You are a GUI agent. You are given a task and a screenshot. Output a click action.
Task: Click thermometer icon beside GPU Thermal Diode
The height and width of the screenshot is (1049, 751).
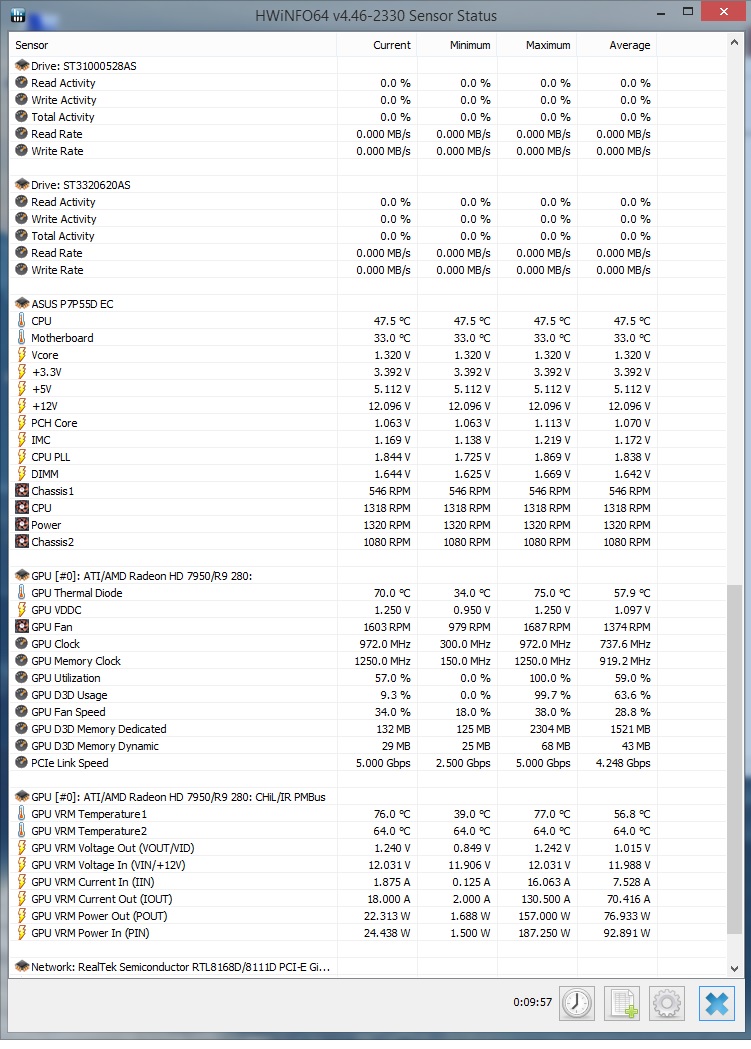click(x=21, y=593)
